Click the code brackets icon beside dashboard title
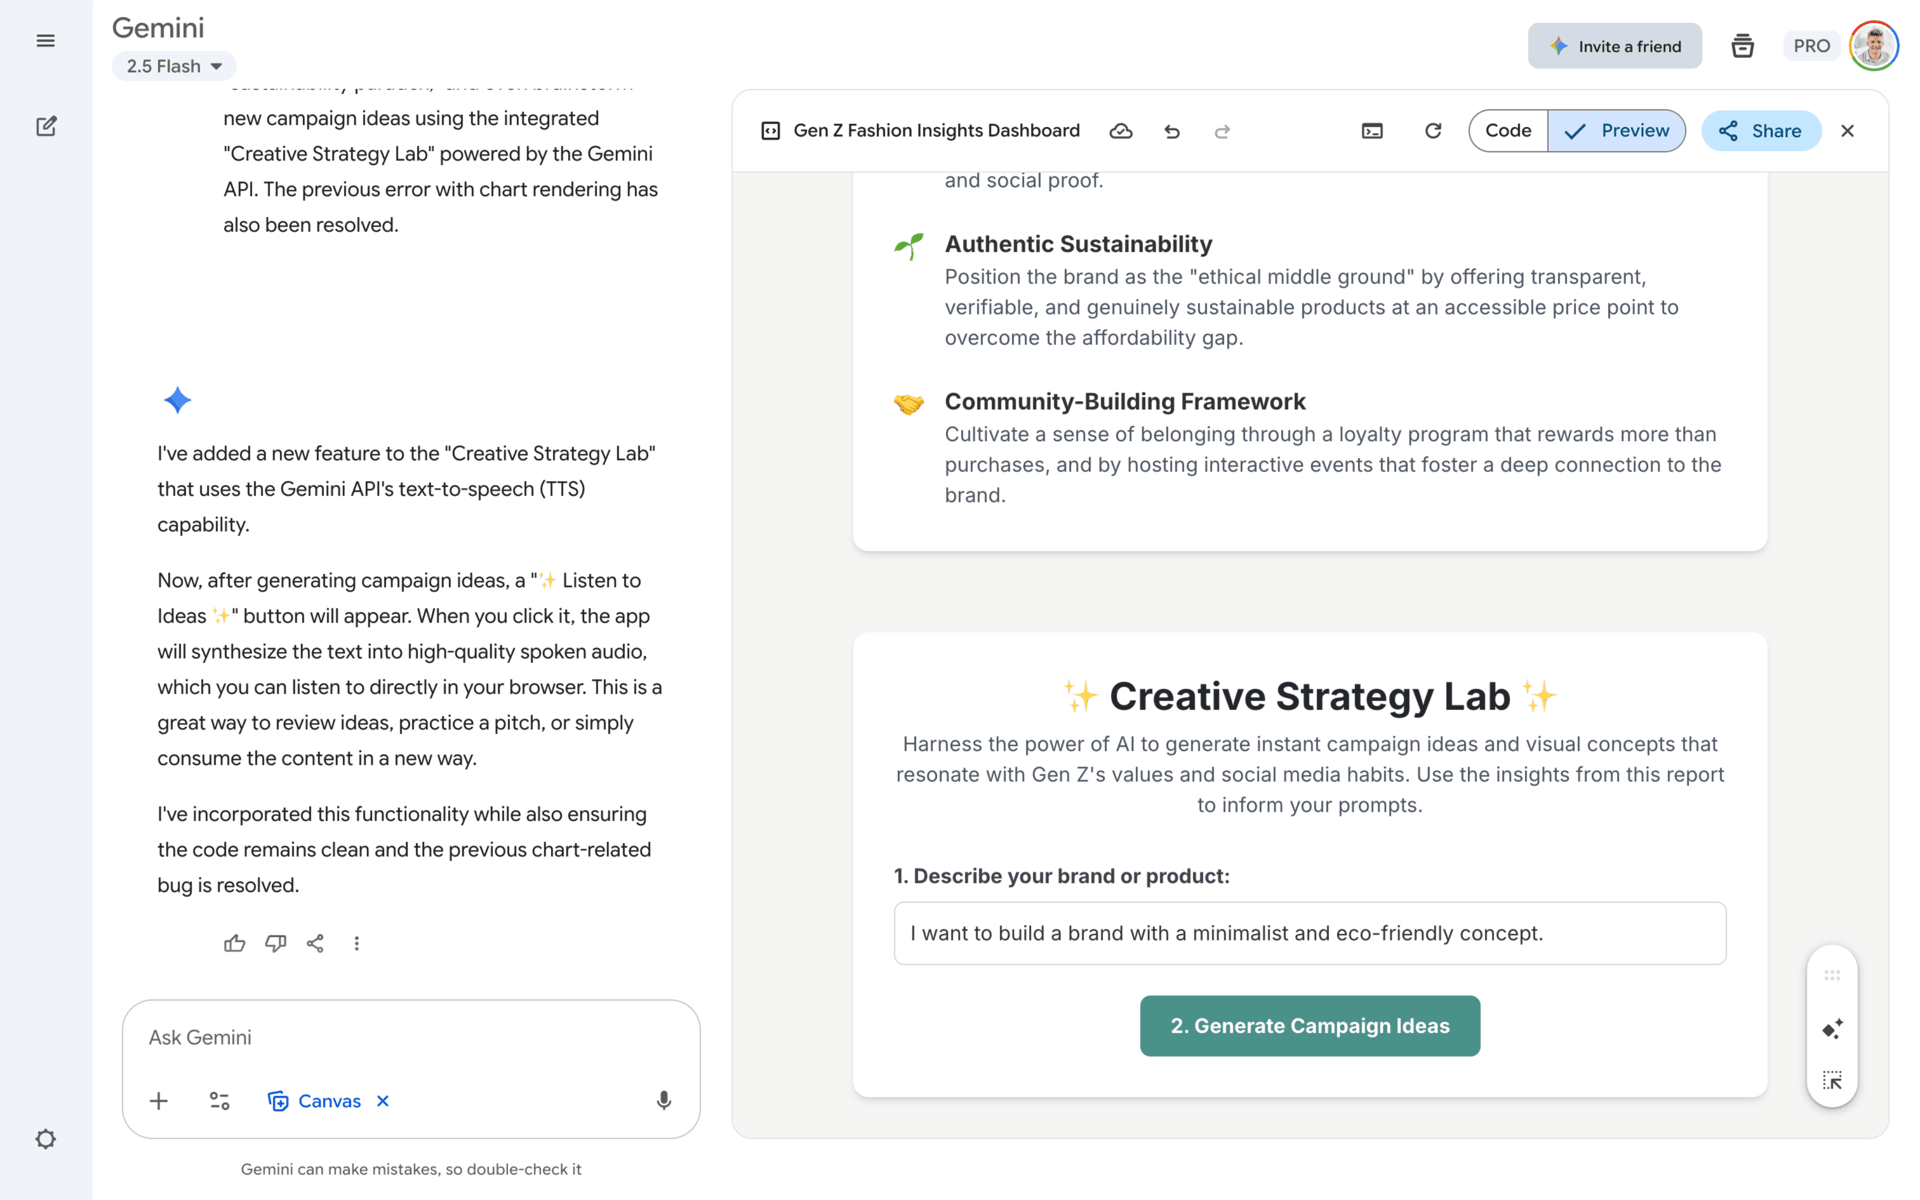 [x=770, y=131]
